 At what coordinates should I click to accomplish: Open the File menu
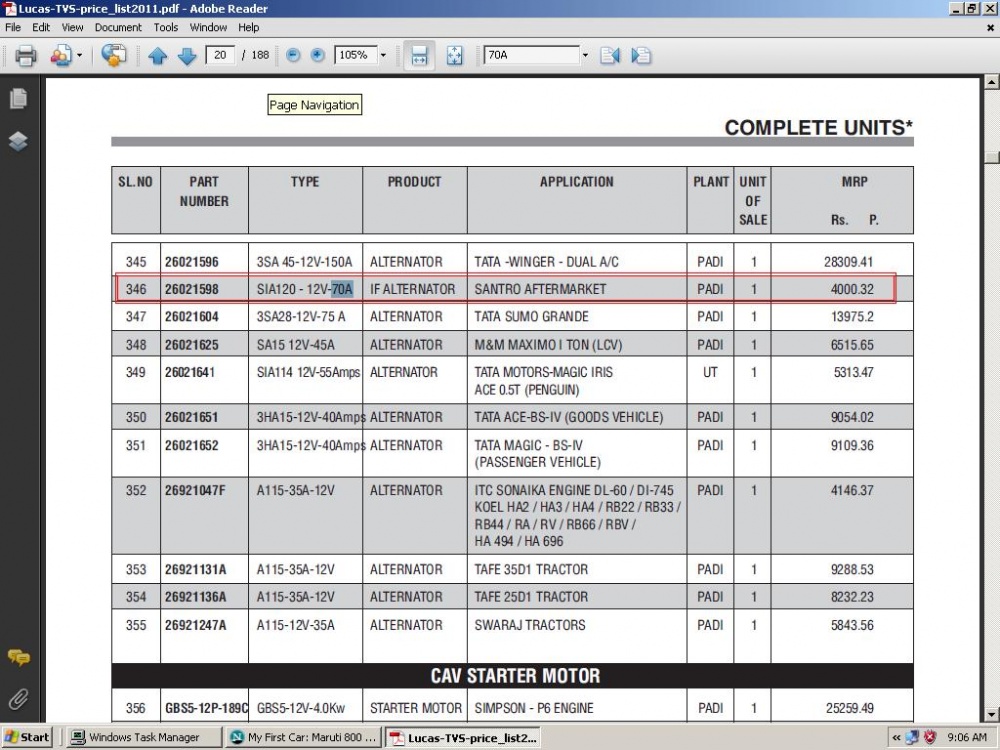(x=13, y=27)
